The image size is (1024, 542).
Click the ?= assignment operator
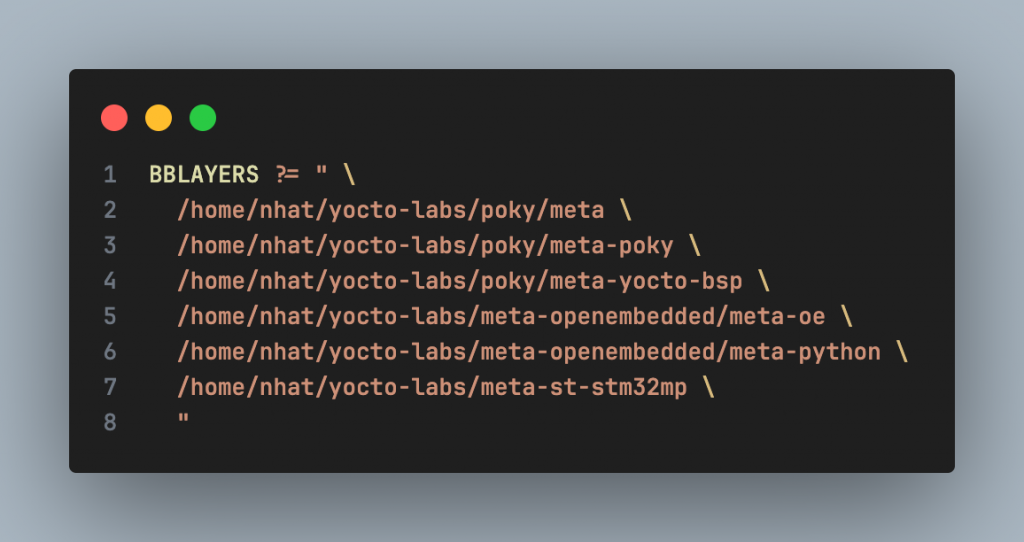pyautogui.click(x=287, y=175)
